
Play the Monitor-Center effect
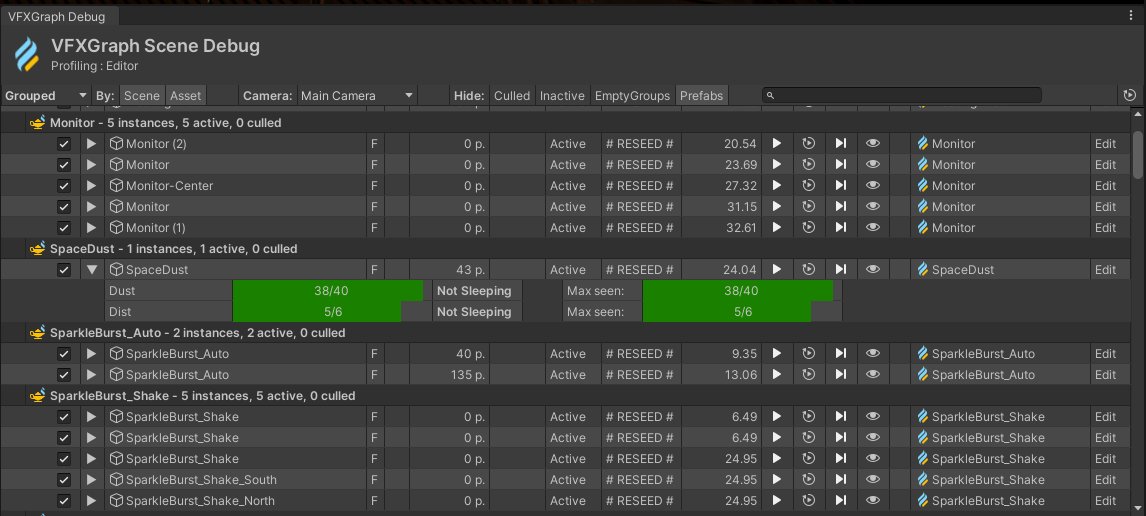pos(777,186)
